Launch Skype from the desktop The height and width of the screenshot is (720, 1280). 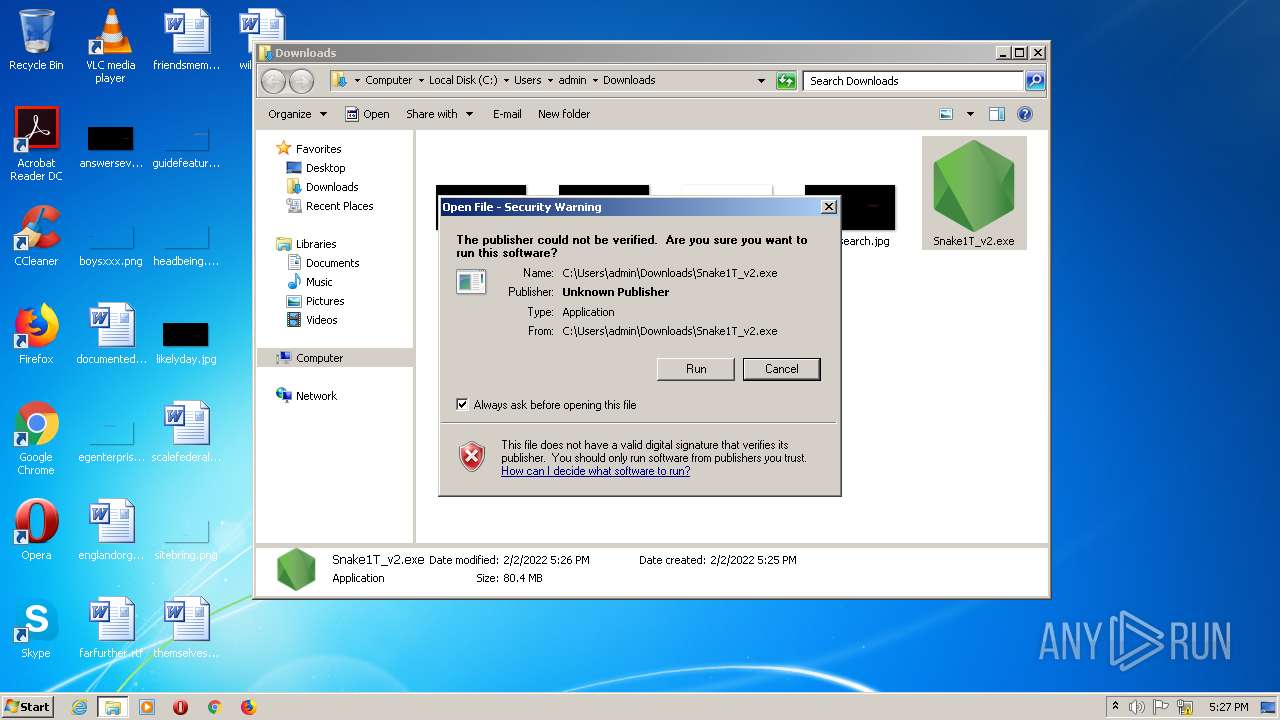coord(36,628)
